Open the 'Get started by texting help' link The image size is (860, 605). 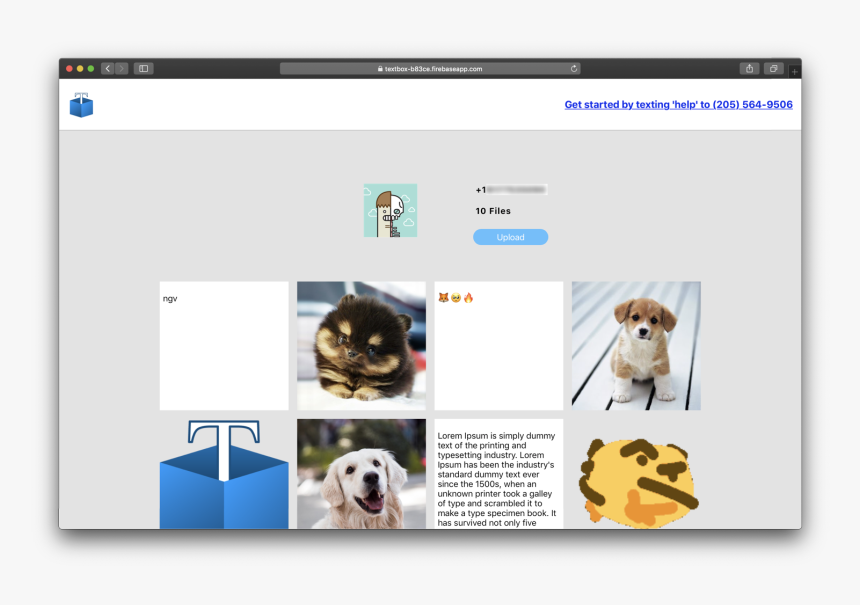(x=678, y=104)
